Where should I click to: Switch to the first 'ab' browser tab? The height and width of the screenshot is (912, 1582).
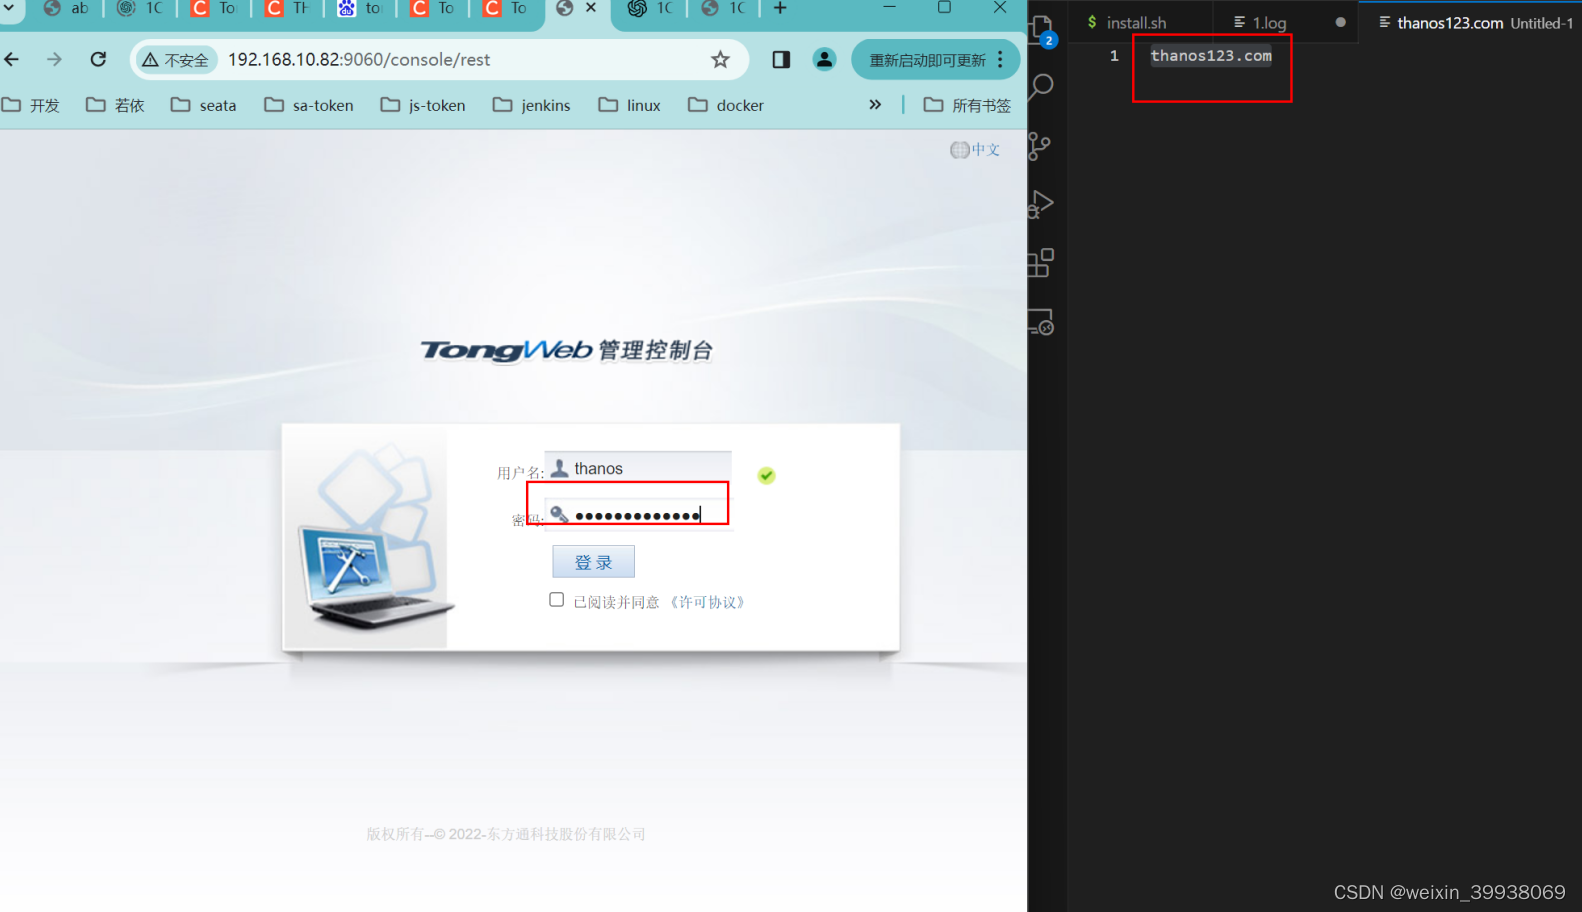coord(68,9)
